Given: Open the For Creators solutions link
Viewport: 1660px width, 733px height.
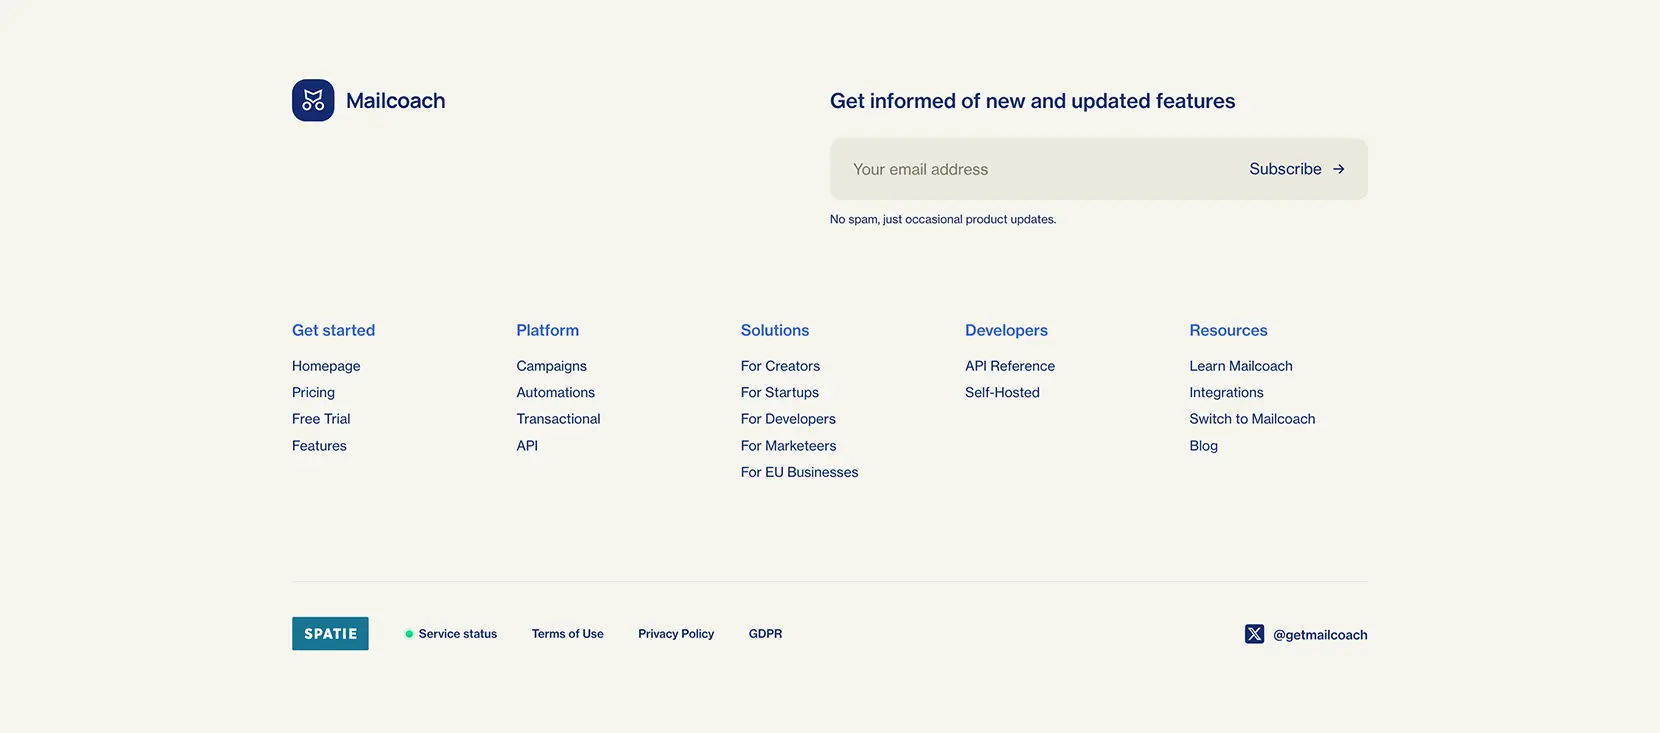Looking at the screenshot, I should point(780,366).
